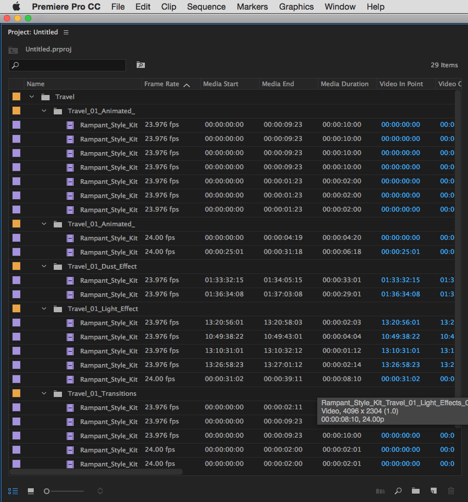The height and width of the screenshot is (502, 468).
Task: Click the Project: Untitled panel tab
Action: [x=33, y=32]
